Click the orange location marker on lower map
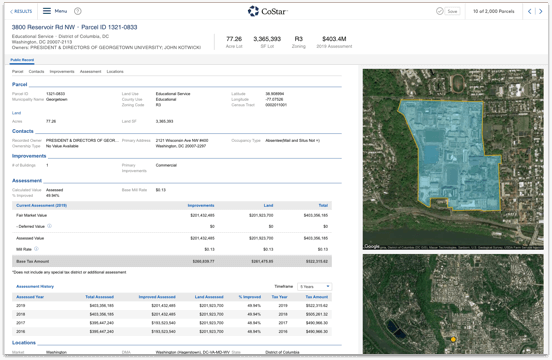This screenshot has width=552, height=360. click(x=453, y=340)
